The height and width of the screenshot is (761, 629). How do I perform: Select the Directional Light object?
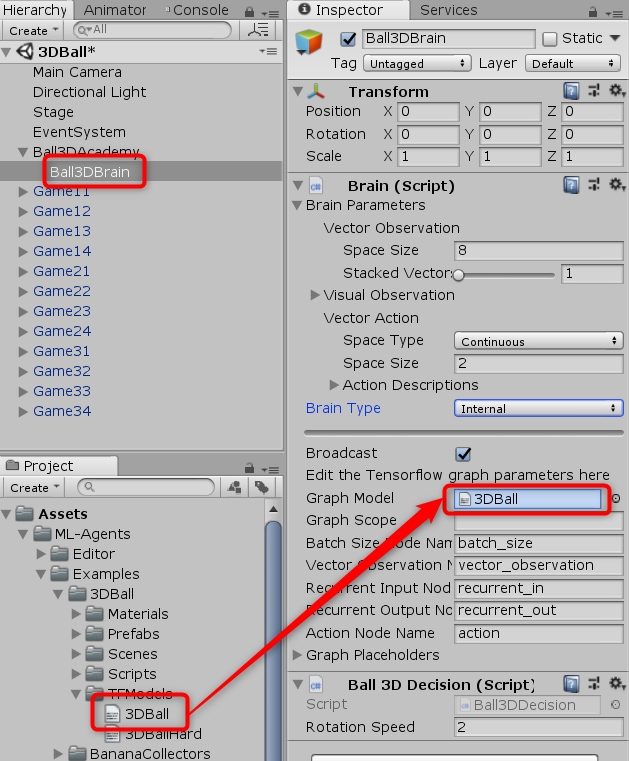point(89,92)
